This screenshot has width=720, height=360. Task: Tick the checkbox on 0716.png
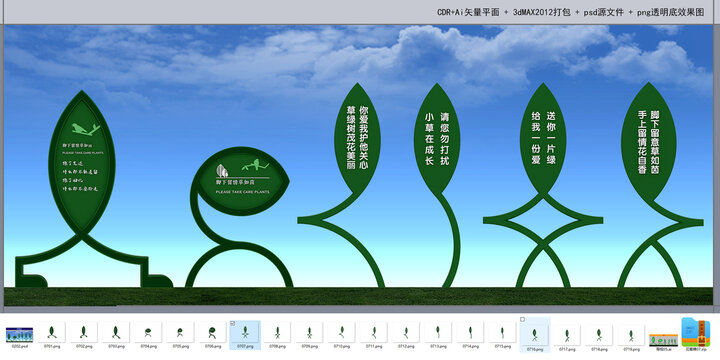pyautogui.click(x=522, y=319)
